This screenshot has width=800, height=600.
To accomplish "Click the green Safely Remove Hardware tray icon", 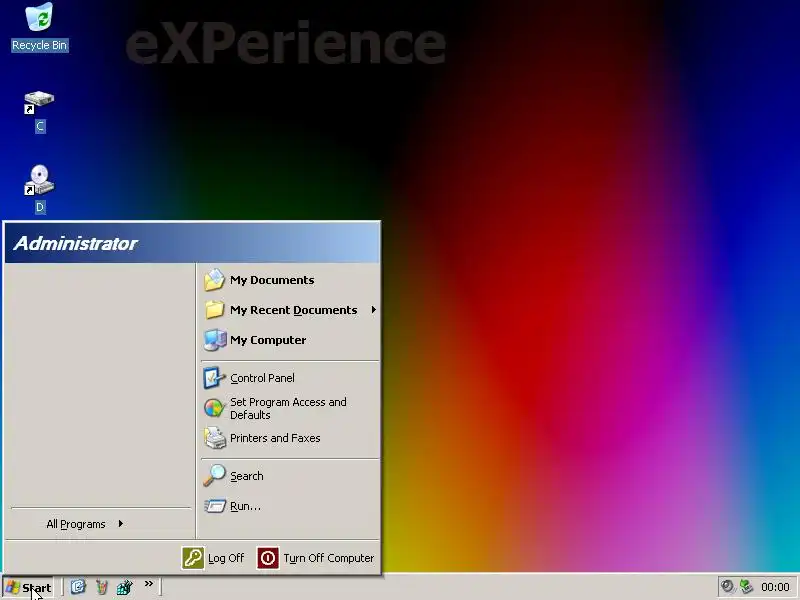I will 746,587.
